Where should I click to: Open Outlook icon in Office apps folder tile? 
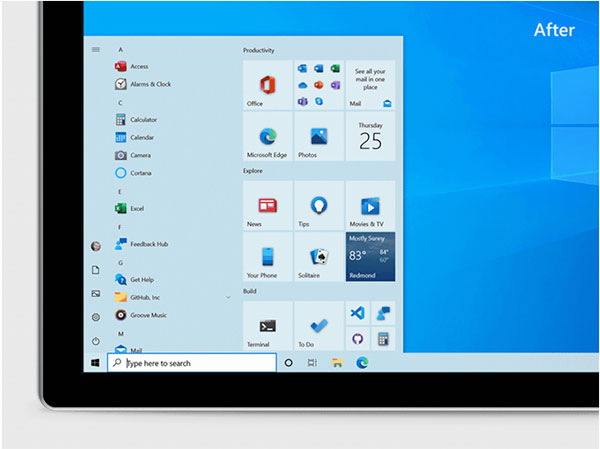(302, 69)
